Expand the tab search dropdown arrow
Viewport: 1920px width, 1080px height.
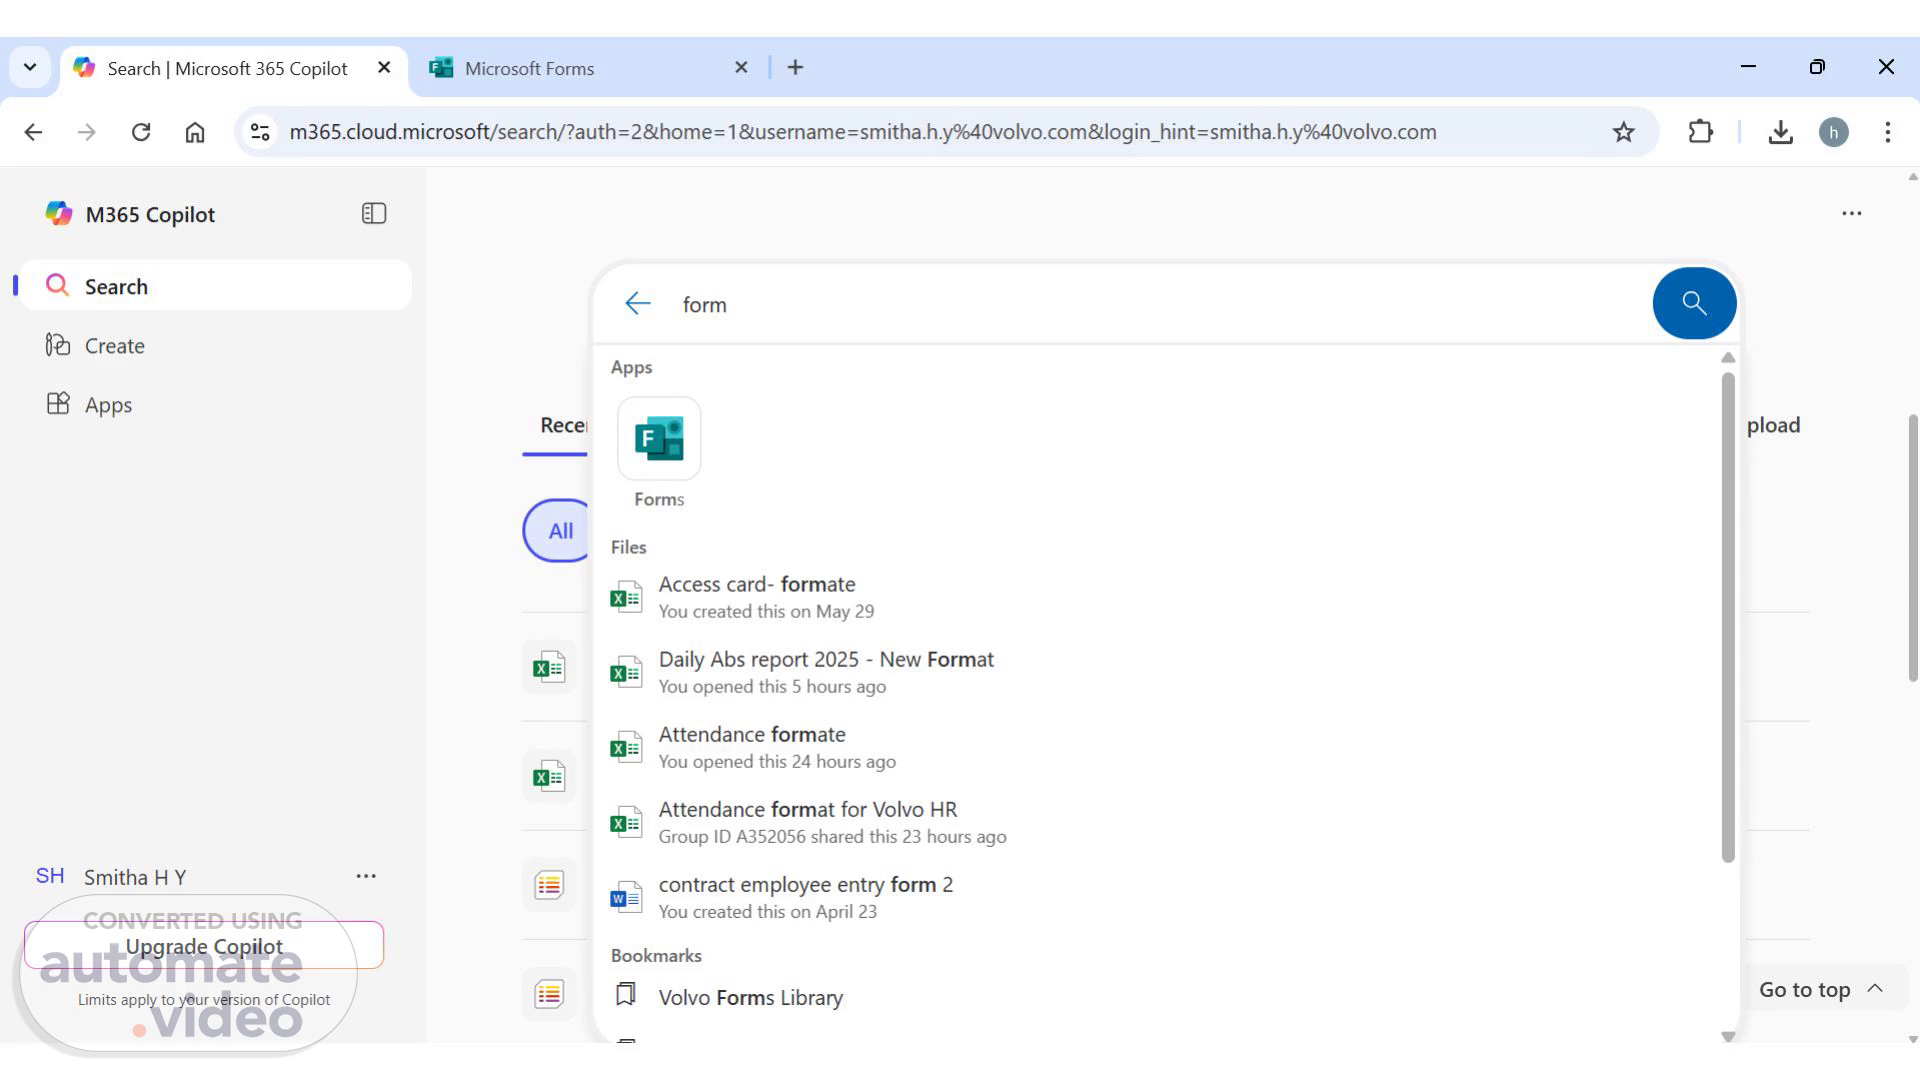[30, 67]
